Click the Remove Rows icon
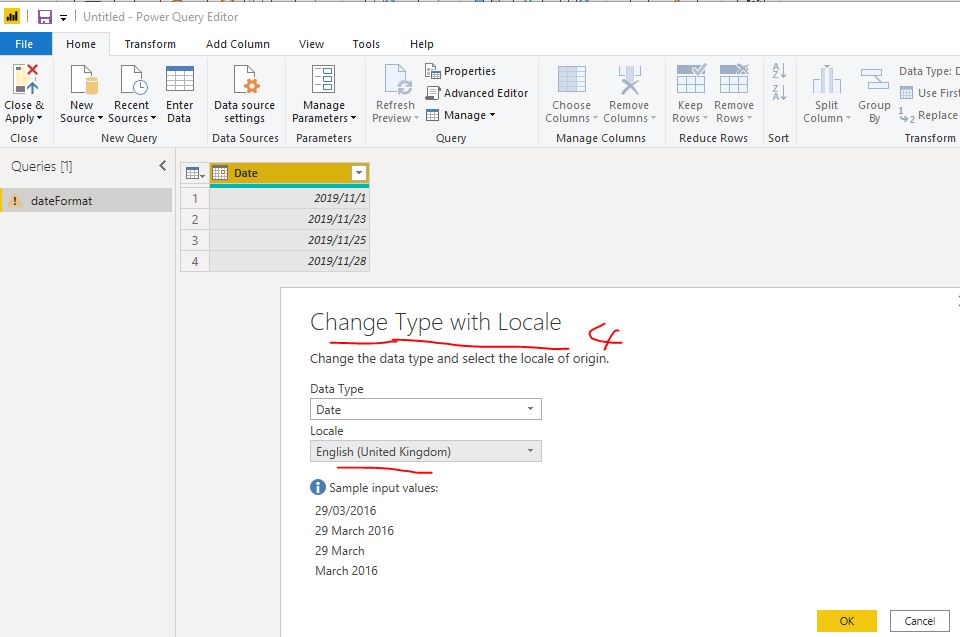This screenshot has height=637, width=960. point(733,78)
